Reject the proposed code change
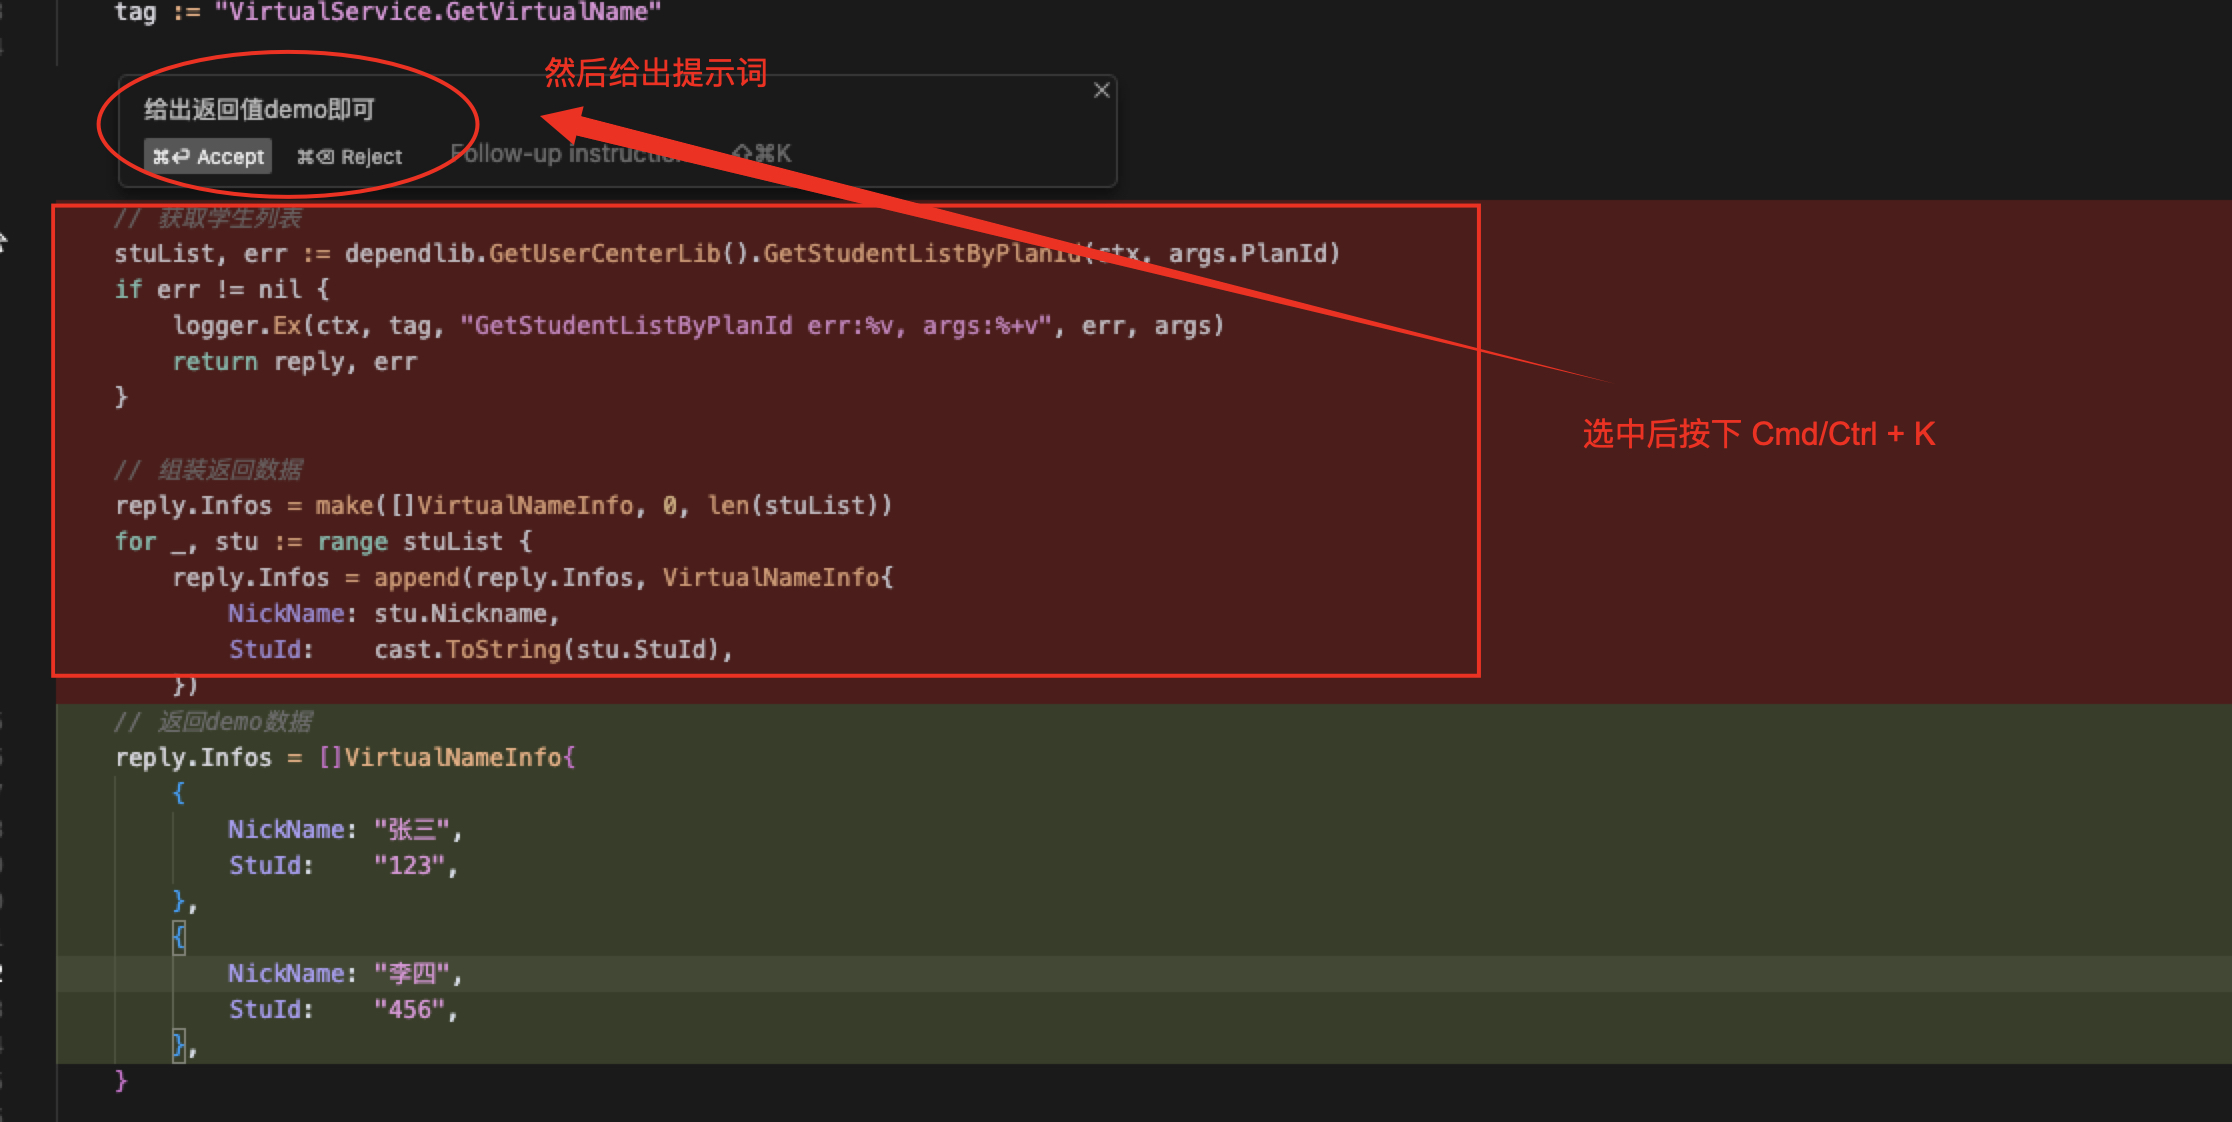The width and height of the screenshot is (2232, 1122). tap(350, 157)
